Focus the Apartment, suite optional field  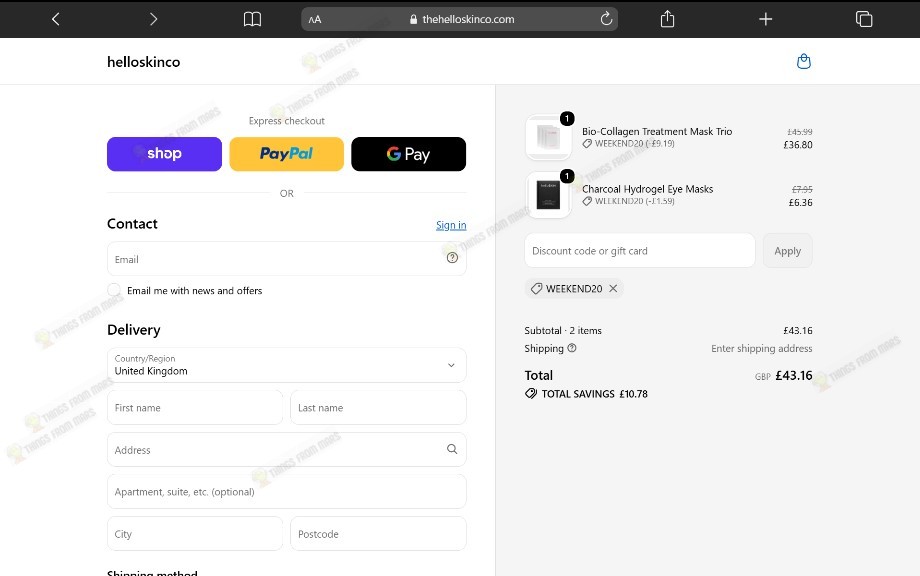287,492
